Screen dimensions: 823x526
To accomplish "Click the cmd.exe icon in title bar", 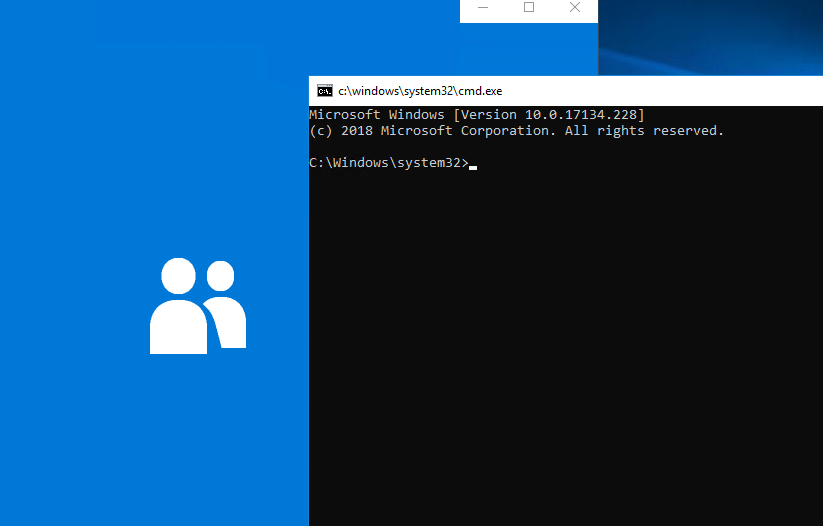I will (x=324, y=91).
